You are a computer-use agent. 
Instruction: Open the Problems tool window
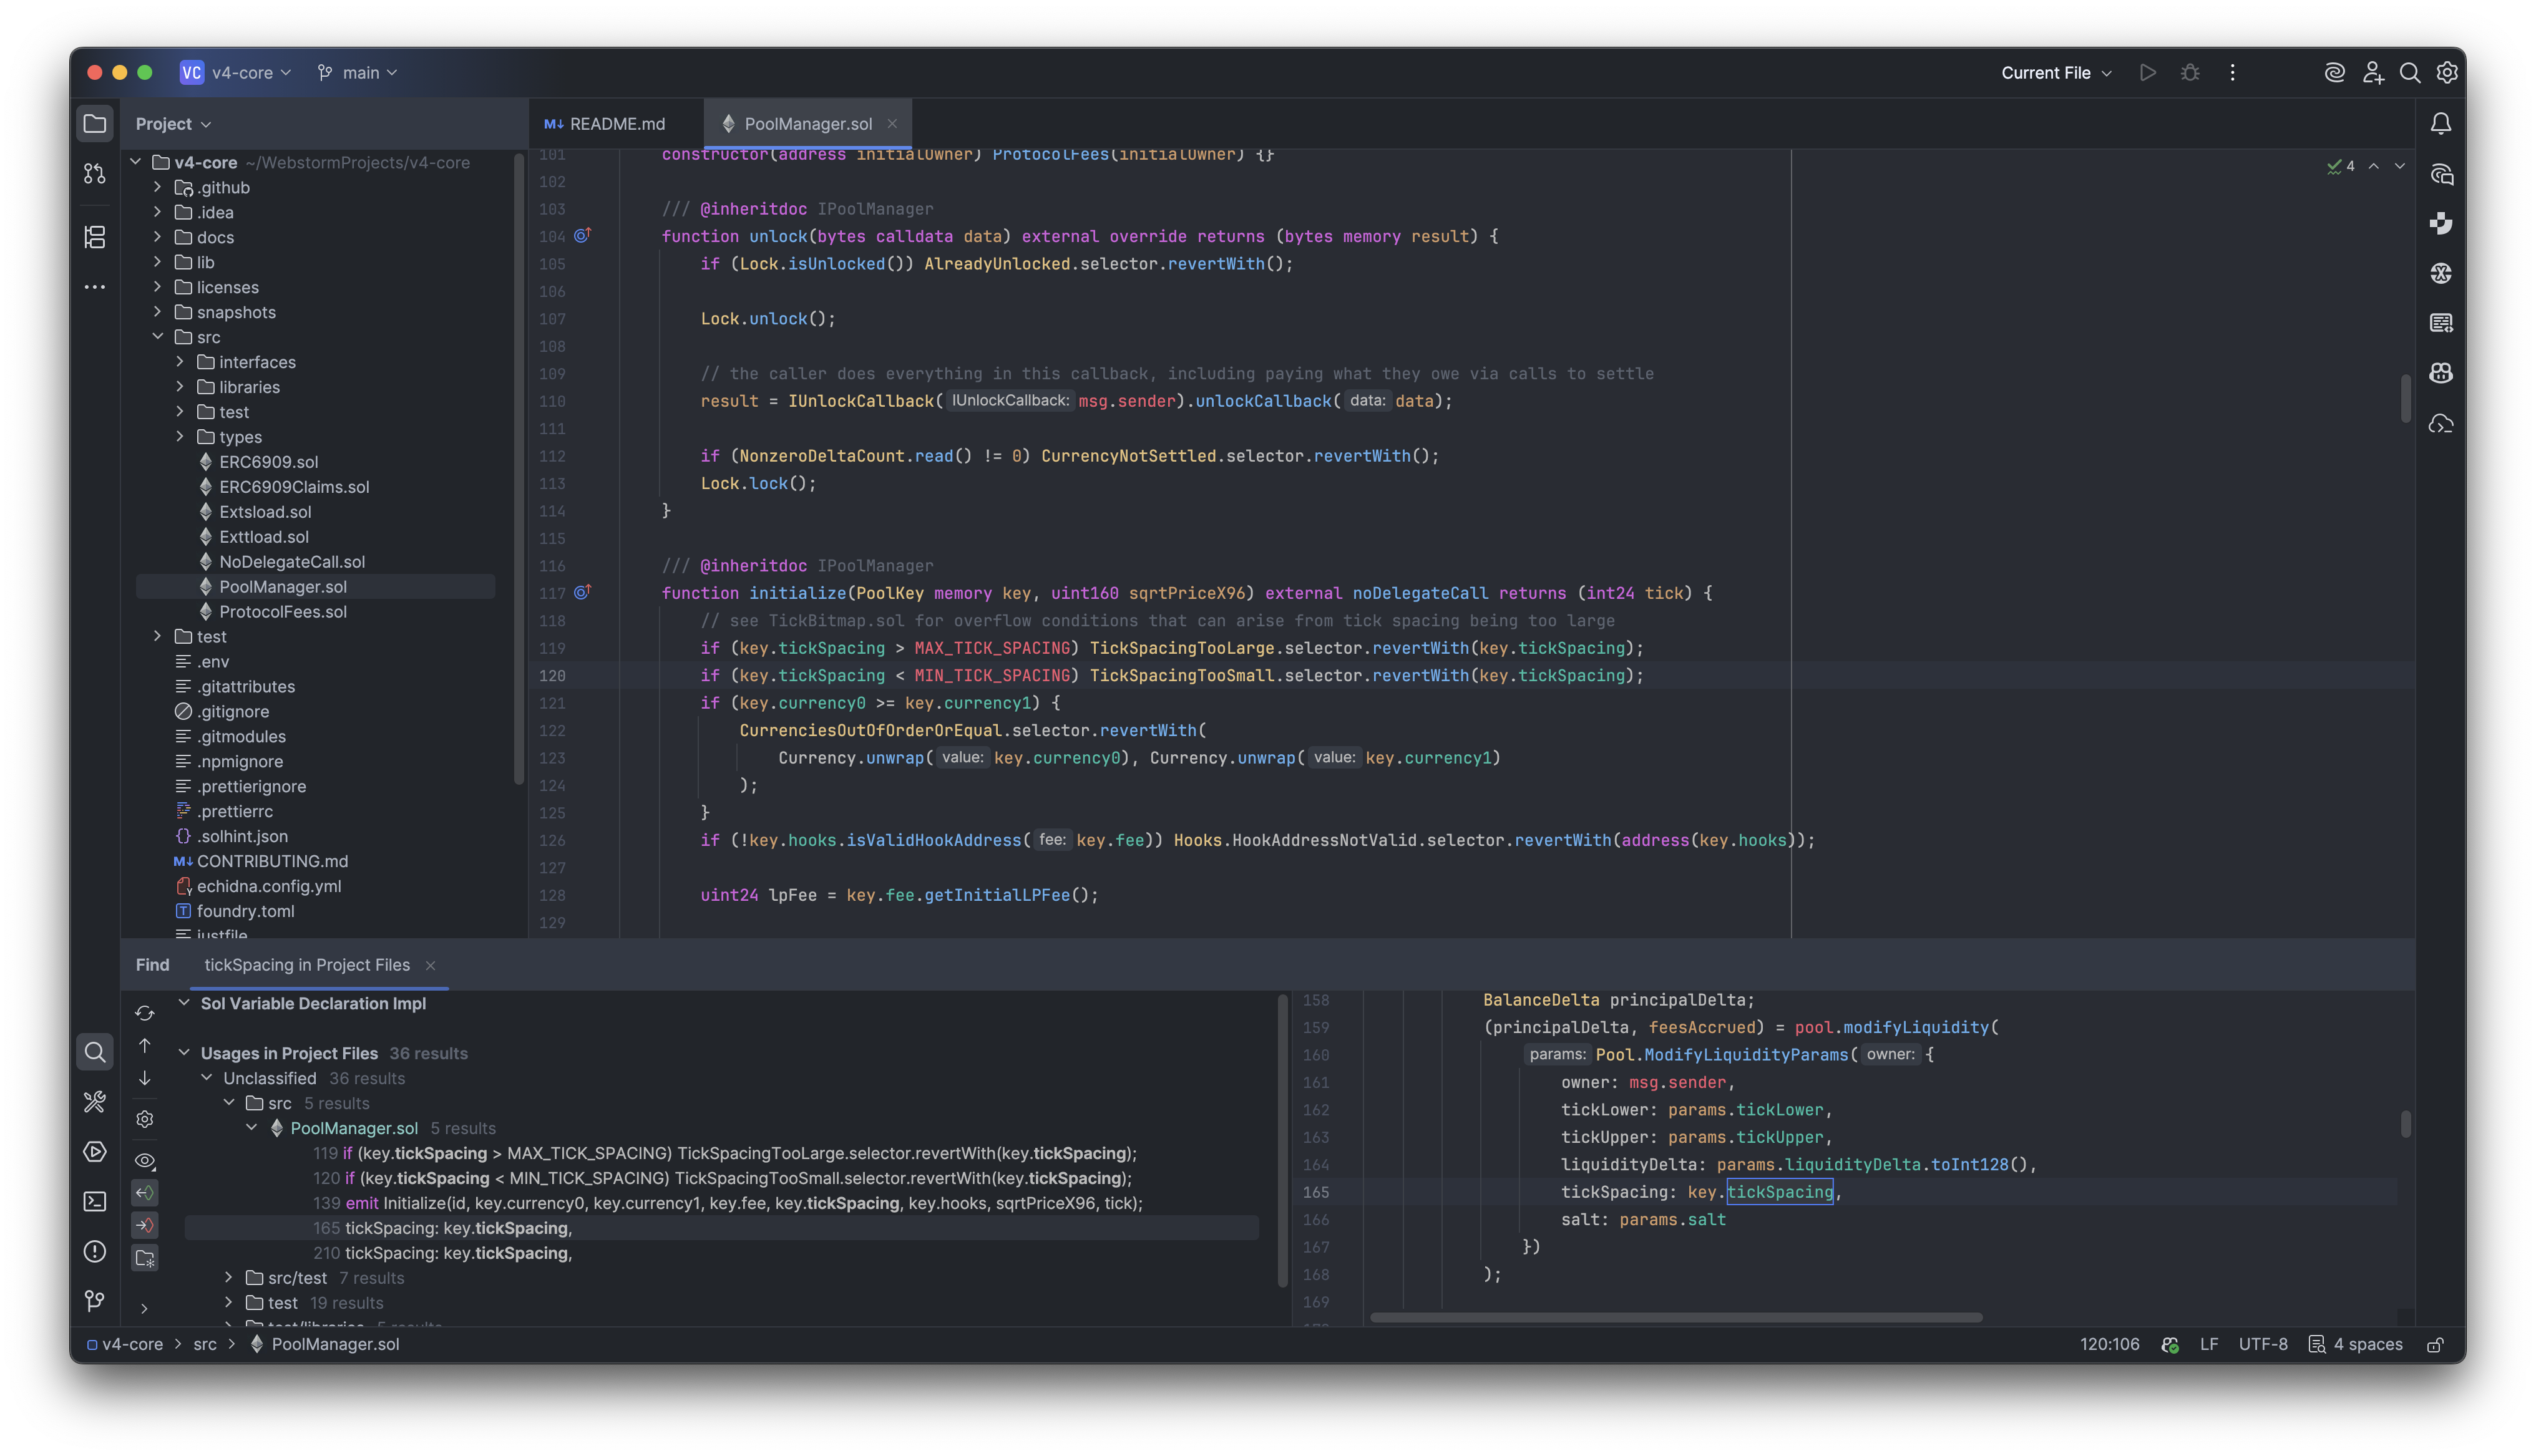[95, 1251]
